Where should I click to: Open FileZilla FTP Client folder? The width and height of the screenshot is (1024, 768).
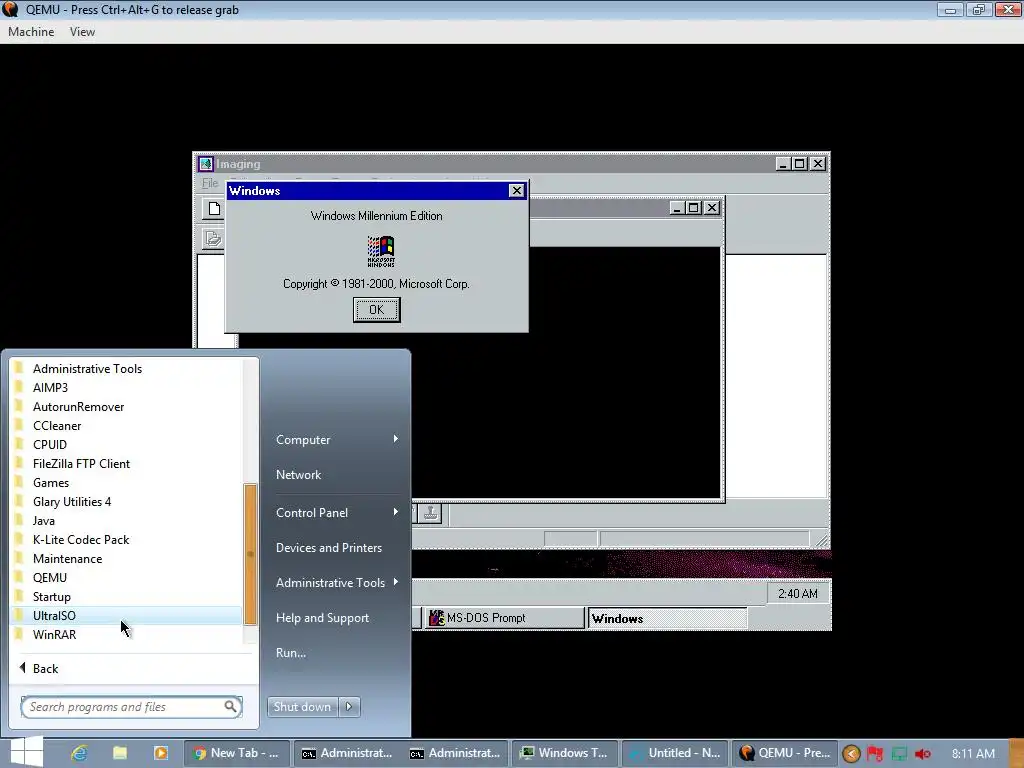[x=127, y=464]
